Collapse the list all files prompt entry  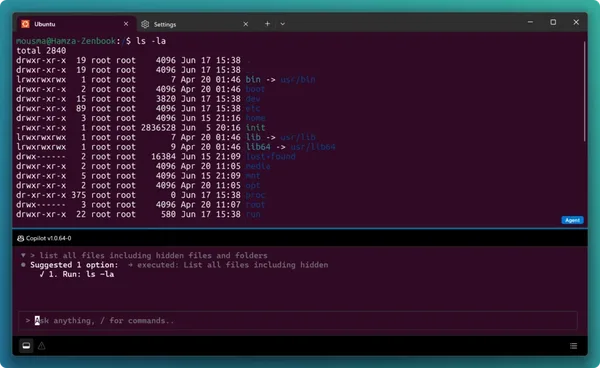23,255
